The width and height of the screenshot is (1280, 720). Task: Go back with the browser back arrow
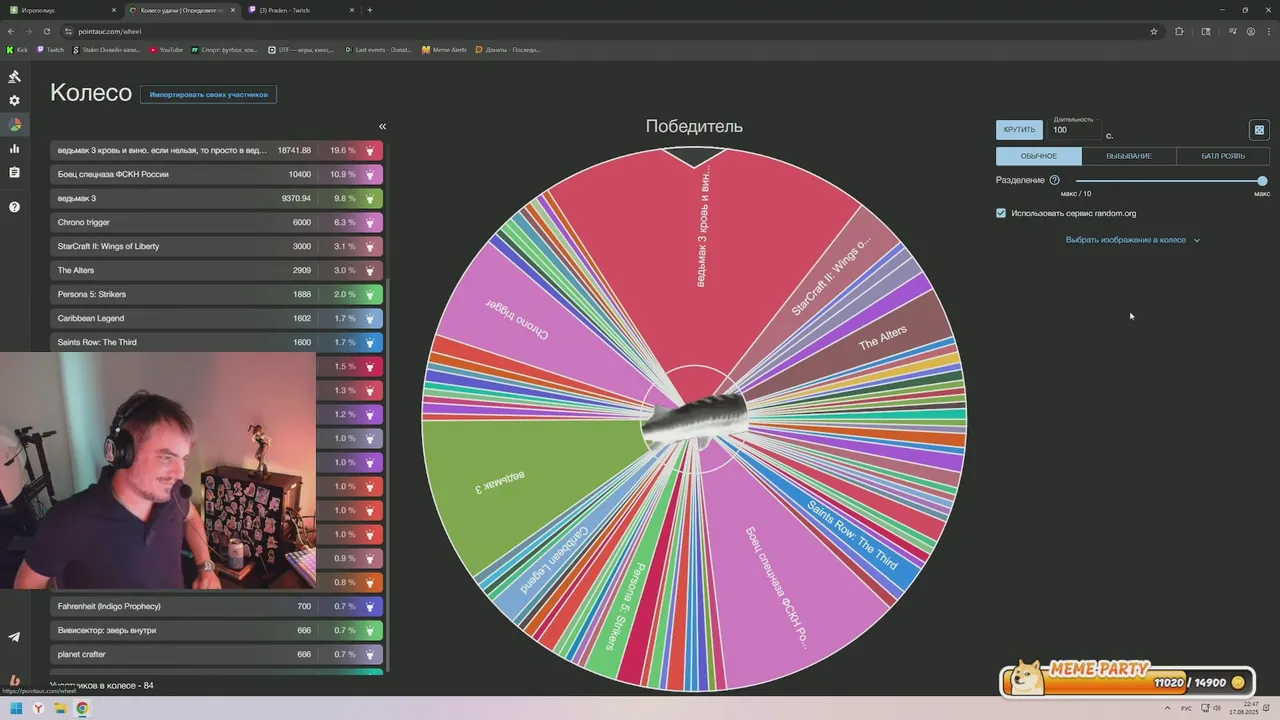[x=11, y=31]
